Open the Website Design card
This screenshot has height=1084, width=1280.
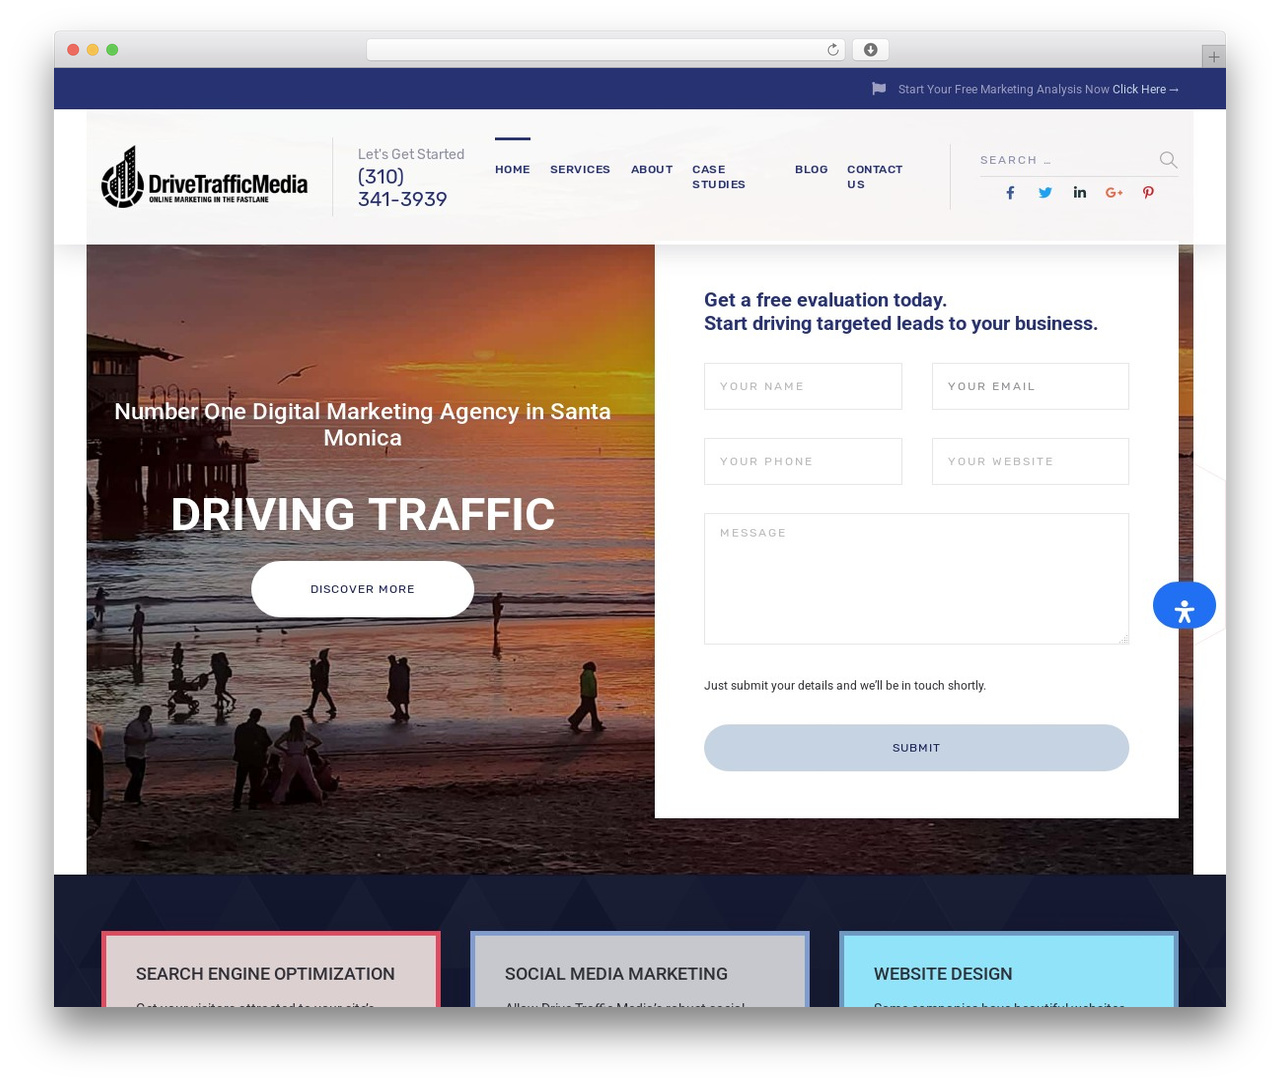[x=1009, y=970]
